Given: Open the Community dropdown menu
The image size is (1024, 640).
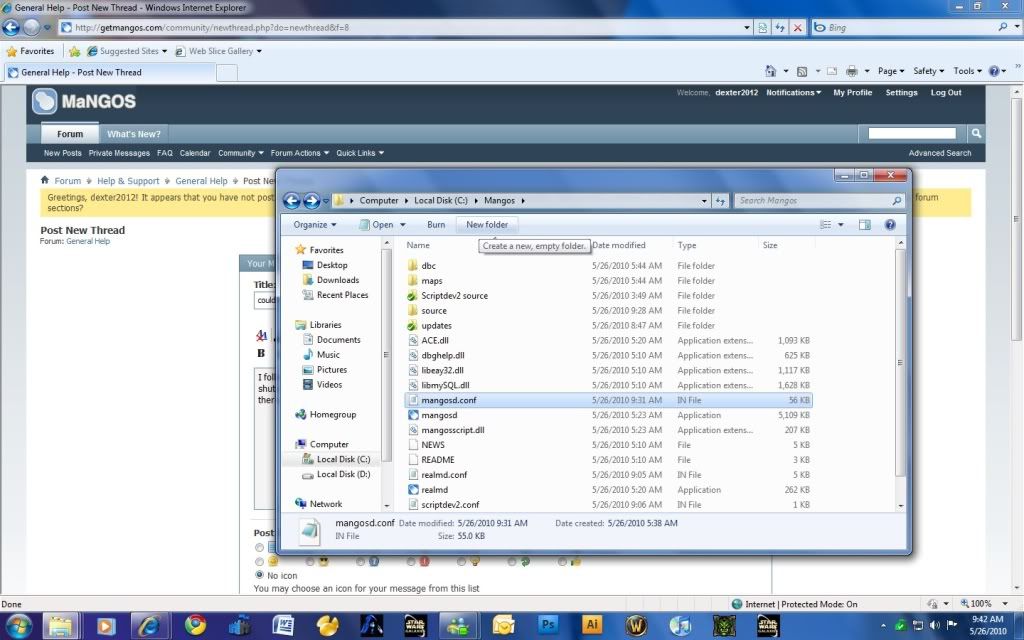Looking at the screenshot, I should click(x=240, y=153).
